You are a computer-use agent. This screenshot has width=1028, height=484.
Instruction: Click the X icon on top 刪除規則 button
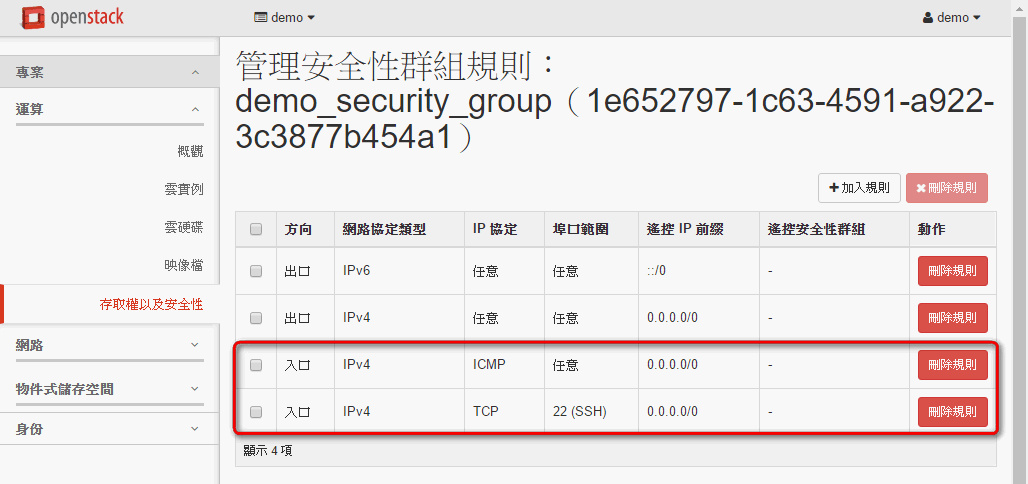(x=920, y=188)
